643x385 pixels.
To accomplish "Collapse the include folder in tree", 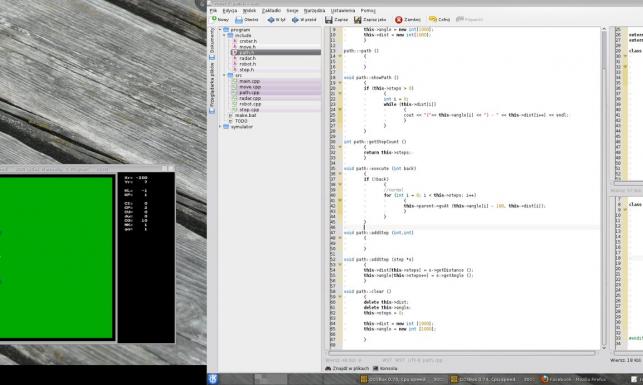I will [x=224, y=36].
